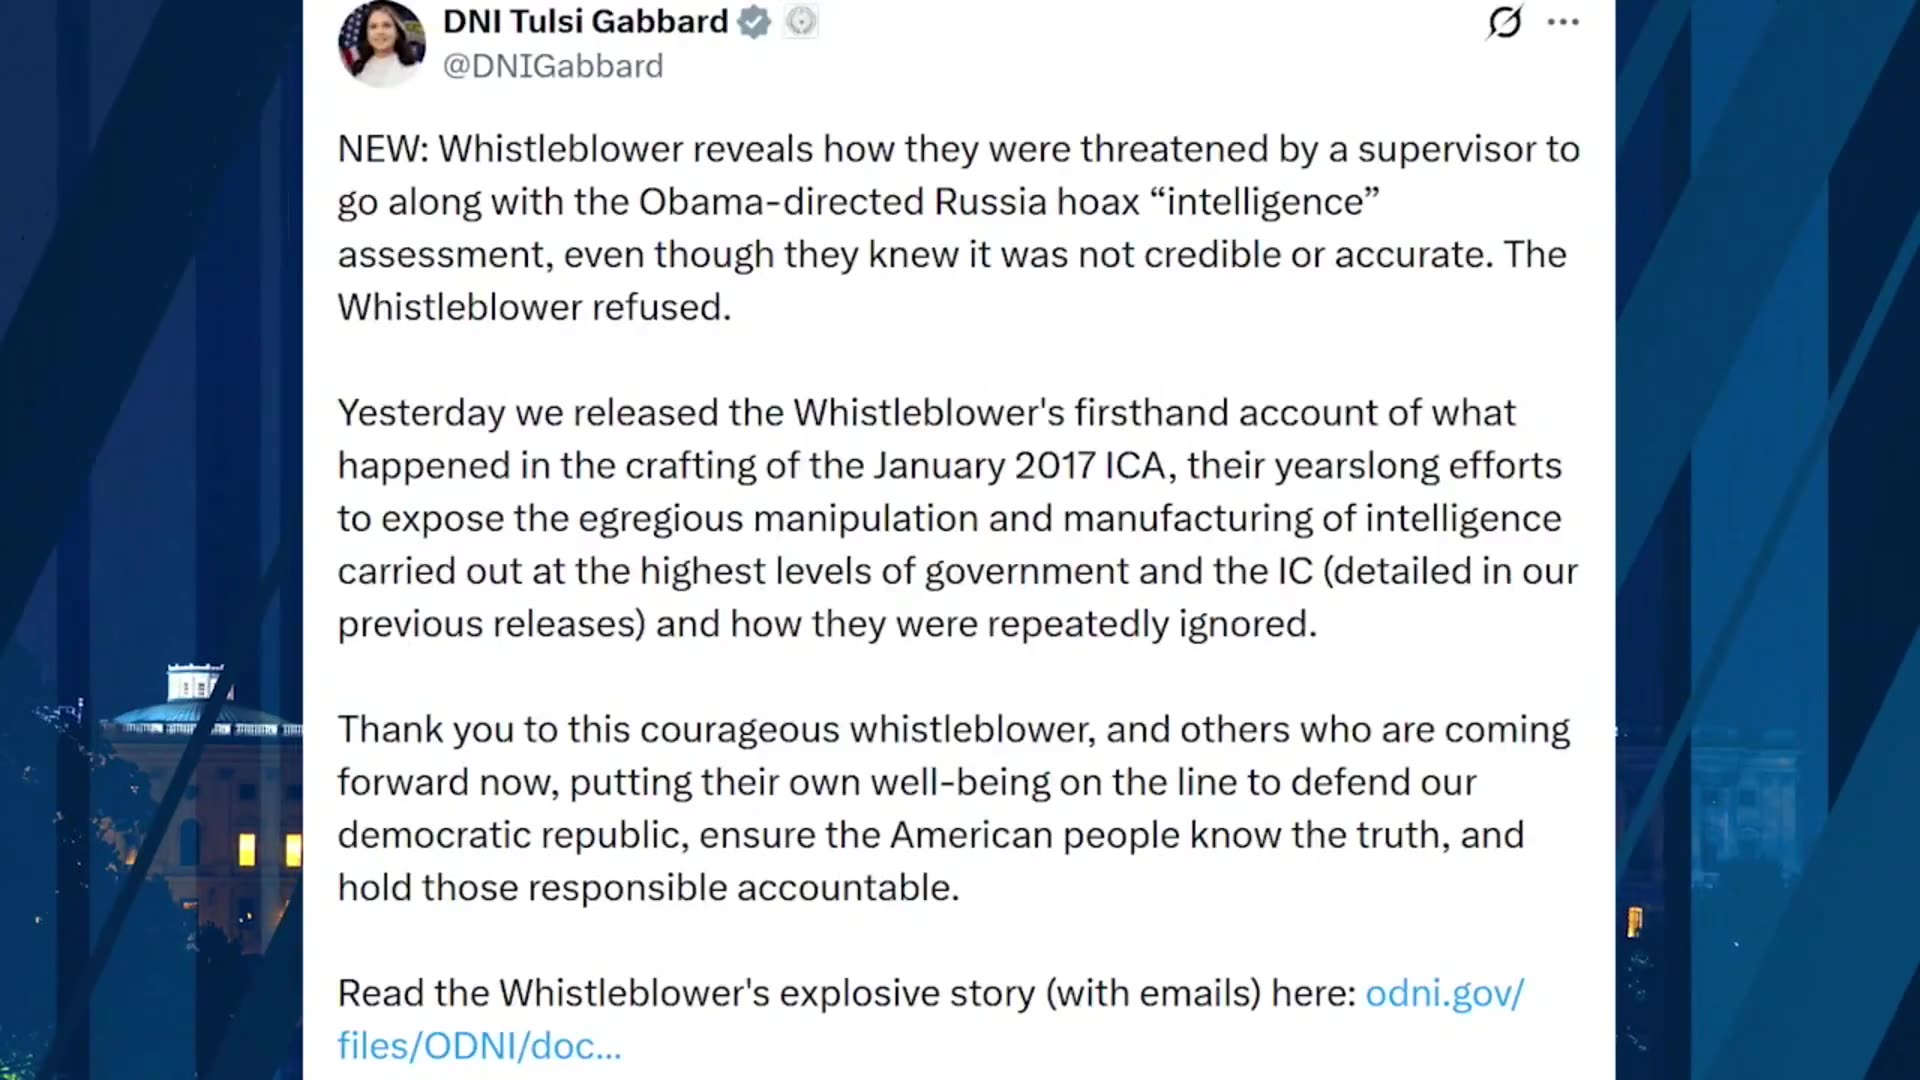Click the blue verified checkmark badge

click(x=754, y=21)
